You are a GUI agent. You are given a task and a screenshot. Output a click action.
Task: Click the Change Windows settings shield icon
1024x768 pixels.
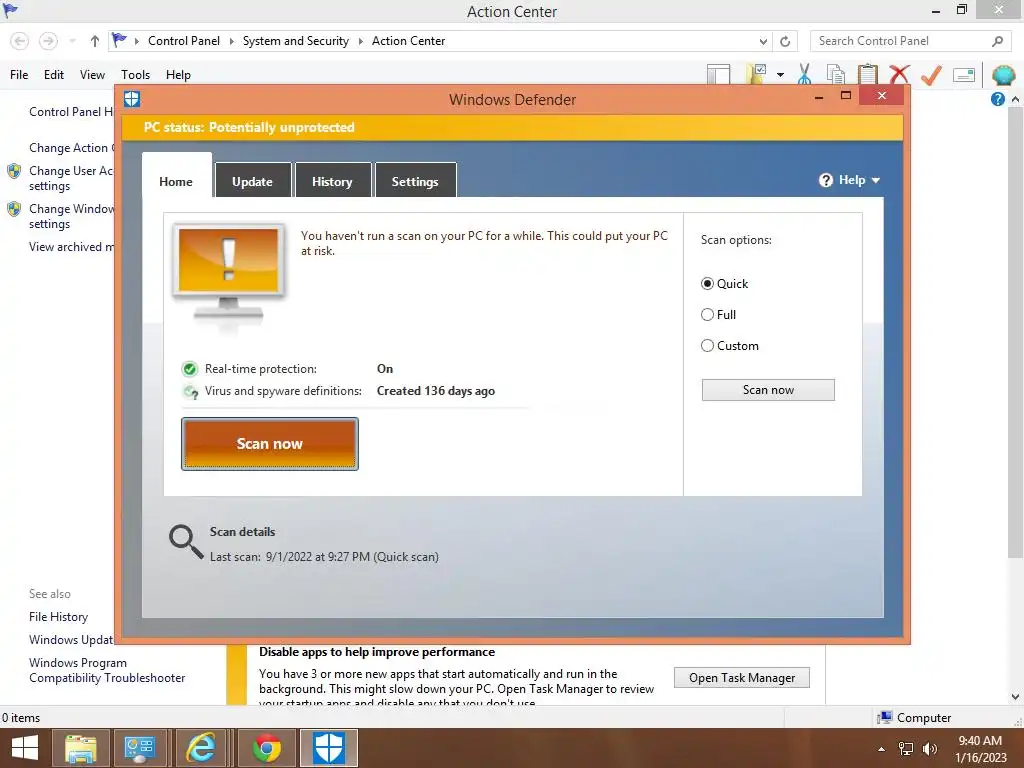click(14, 210)
